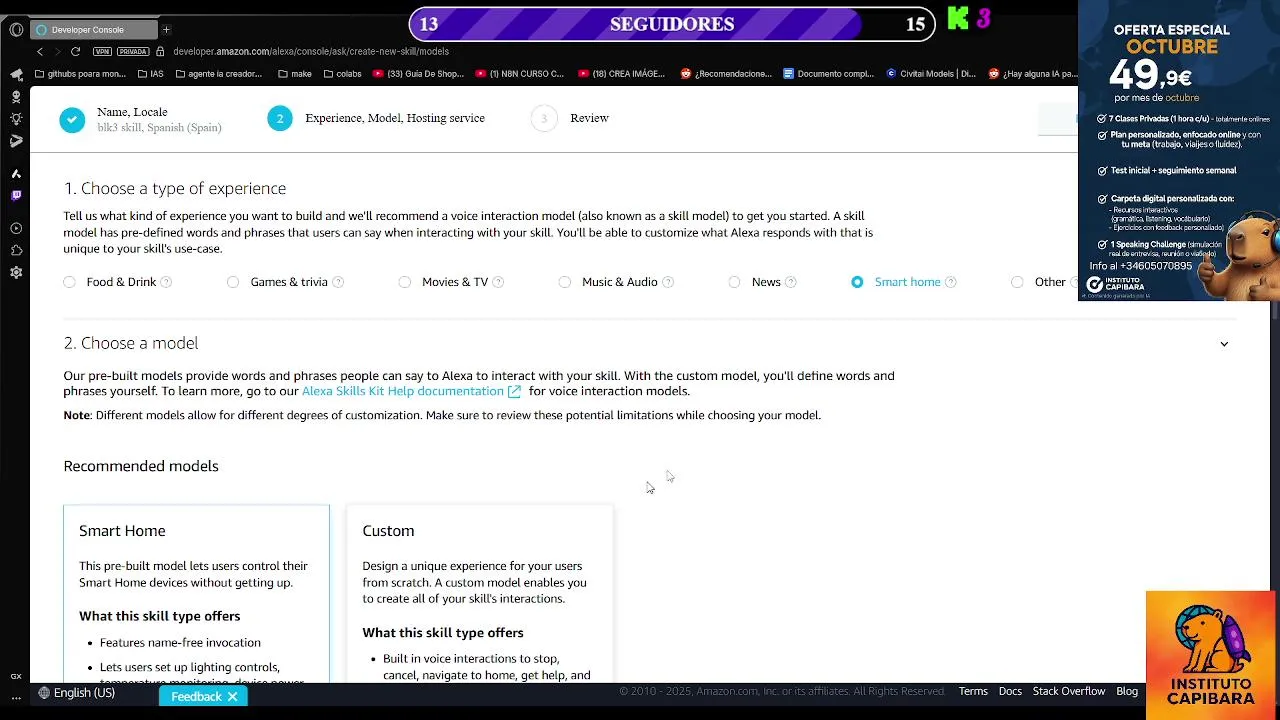Viewport: 1280px width, 720px height.
Task: Select the Other radio button
Action: (1017, 282)
